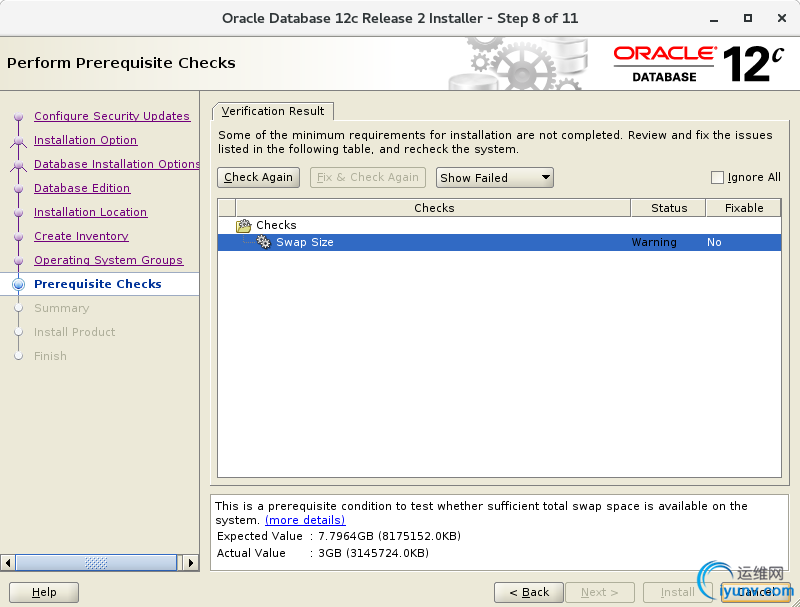Maximize the installer window
Viewport: 800px width, 607px height.
pyautogui.click(x=747, y=18)
